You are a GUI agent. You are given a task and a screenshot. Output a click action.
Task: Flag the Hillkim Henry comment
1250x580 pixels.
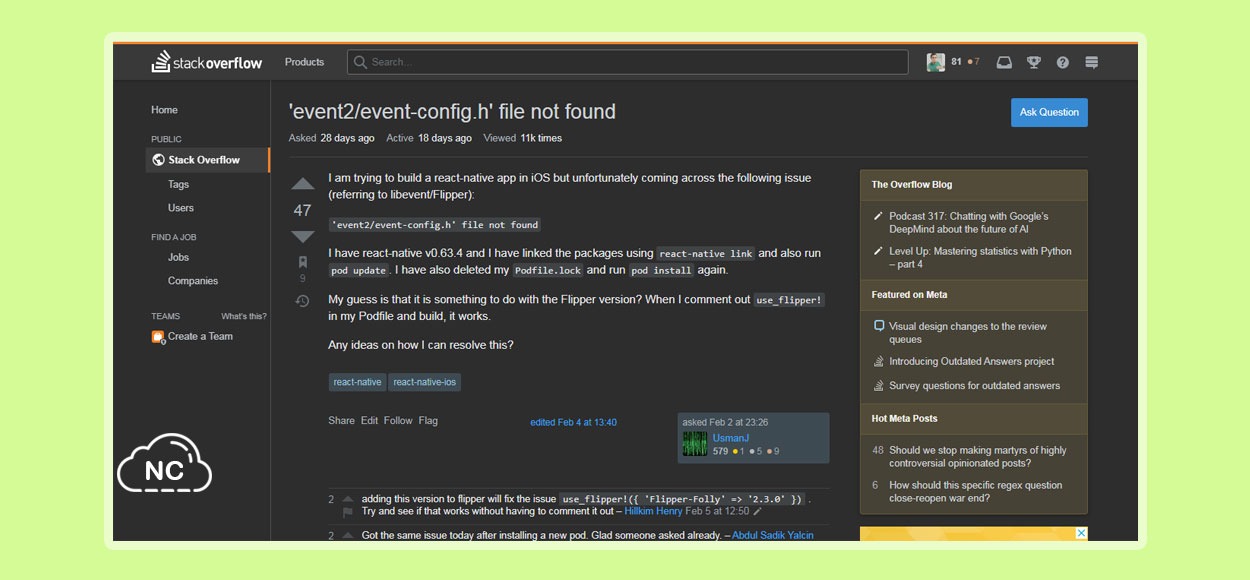pyautogui.click(x=348, y=512)
